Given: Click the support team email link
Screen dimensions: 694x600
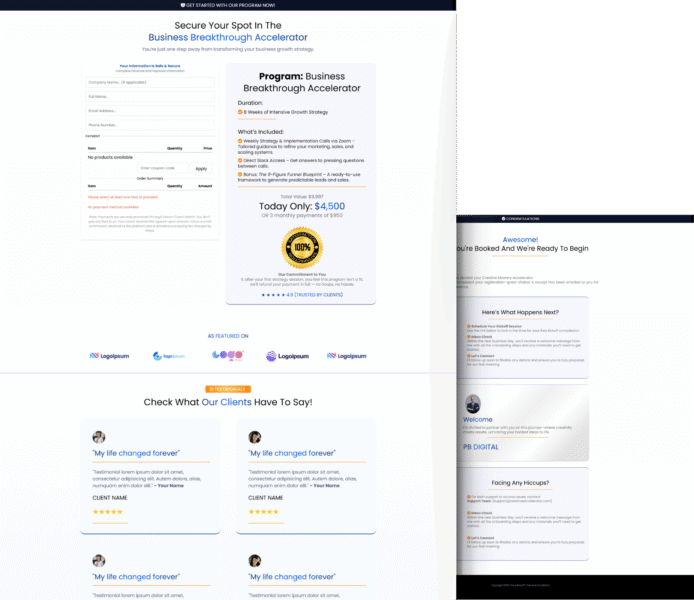Looking at the screenshot, I should pyautogui.click(x=522, y=501).
